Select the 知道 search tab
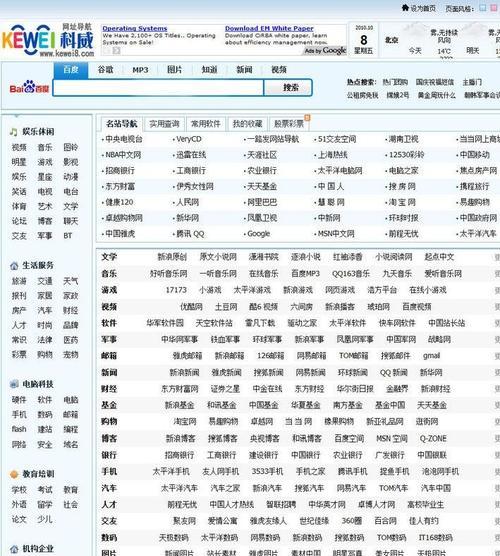Image resolution: width=500 pixels, height=556 pixels. click(x=209, y=70)
